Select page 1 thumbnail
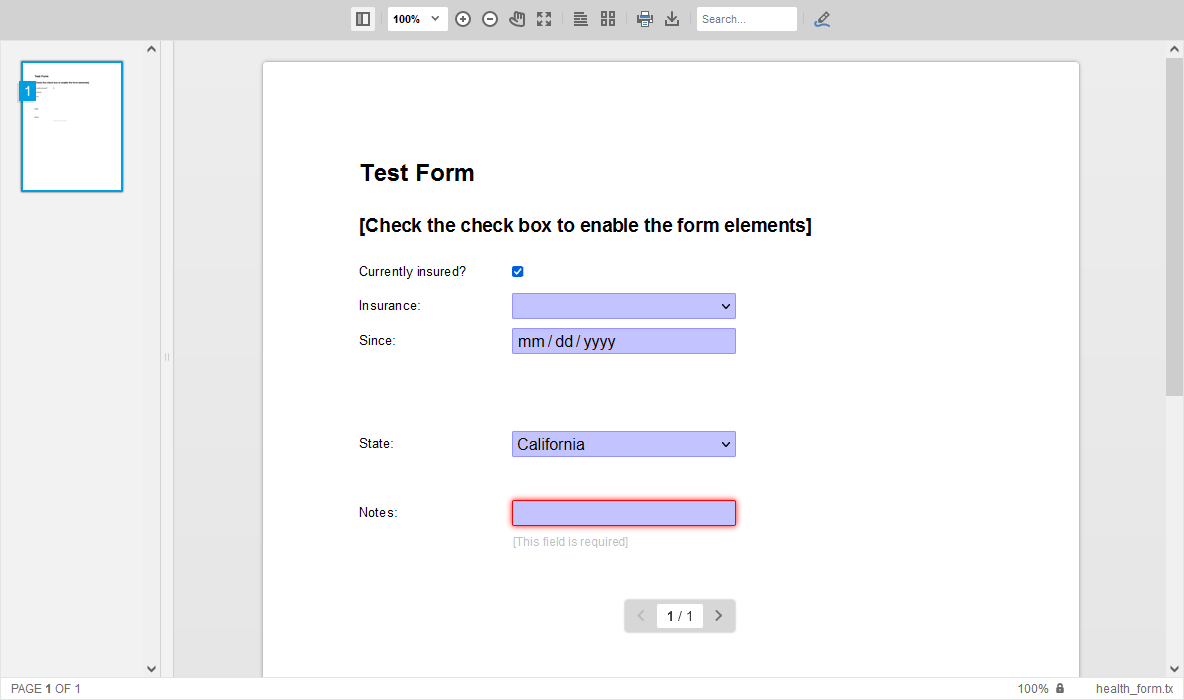The image size is (1184, 700). (x=72, y=126)
